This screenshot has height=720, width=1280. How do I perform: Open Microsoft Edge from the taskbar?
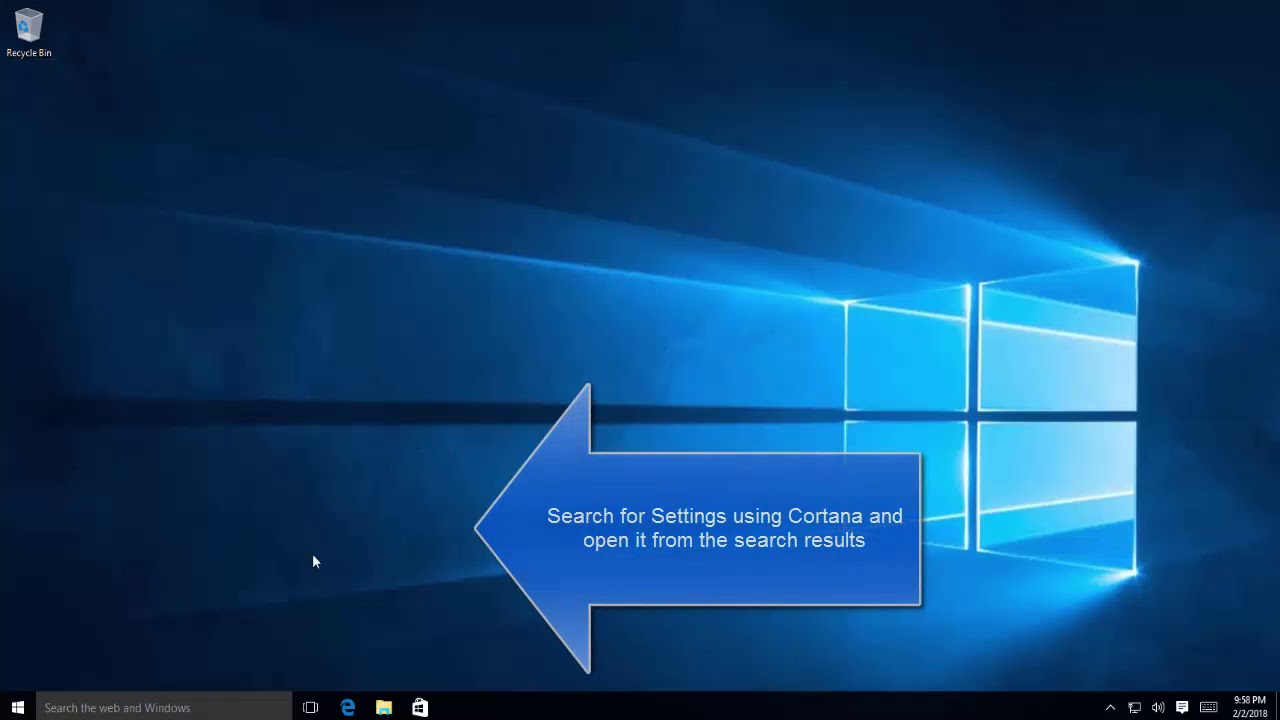347,707
